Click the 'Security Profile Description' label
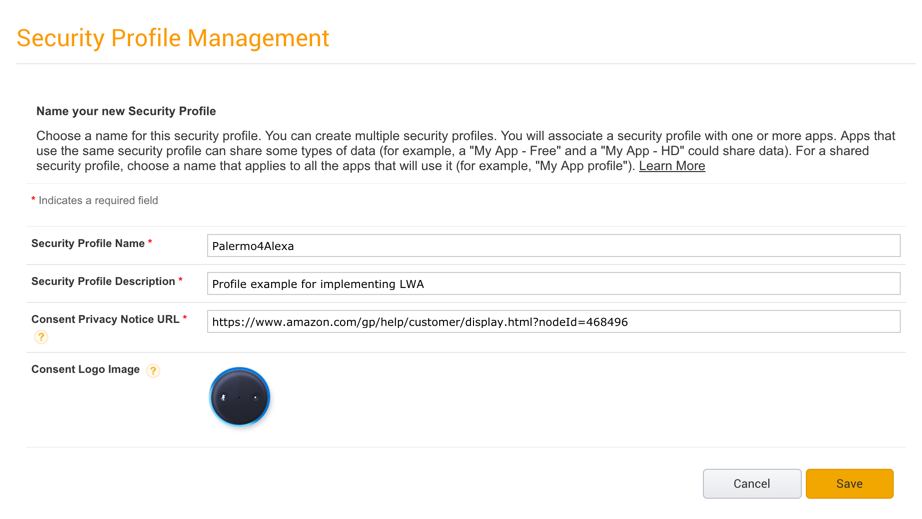Image resolution: width=922 pixels, height=519 pixels. click(103, 282)
